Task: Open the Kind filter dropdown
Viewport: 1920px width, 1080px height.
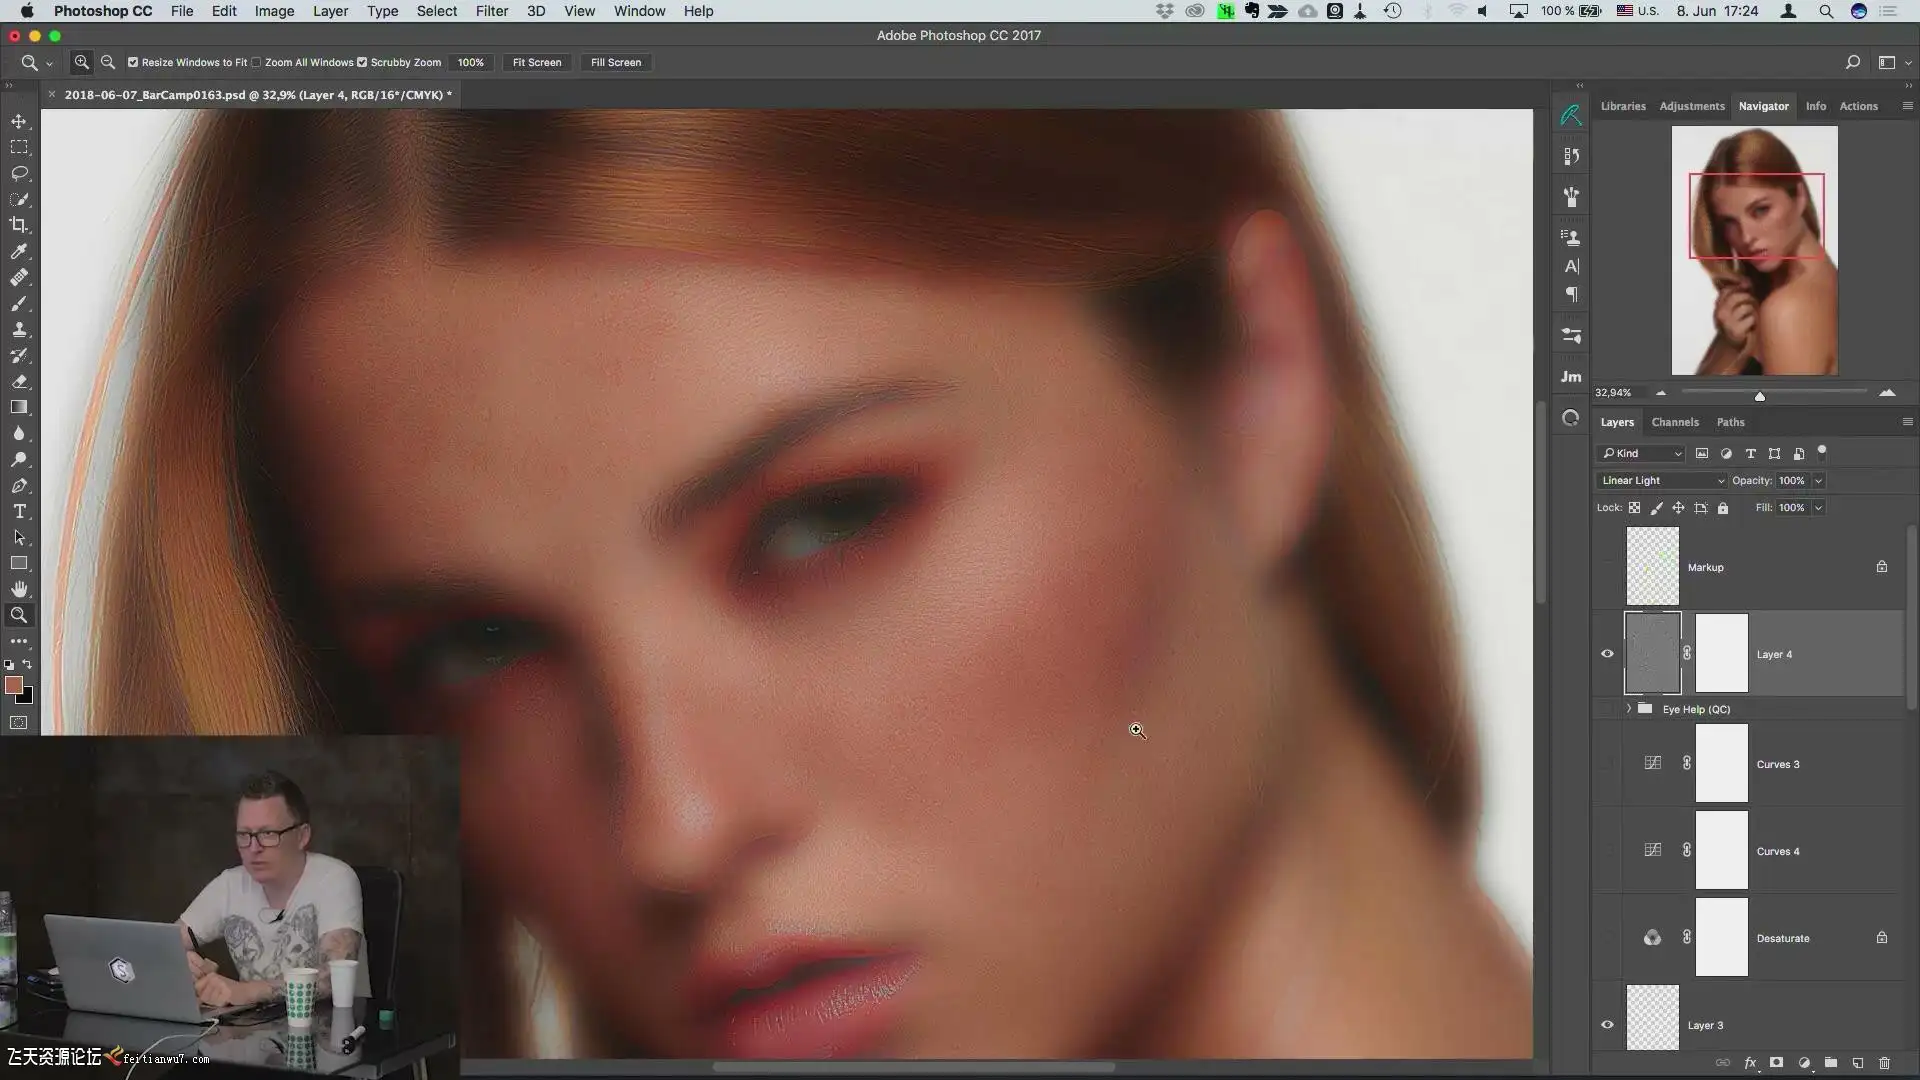Action: click(1641, 454)
